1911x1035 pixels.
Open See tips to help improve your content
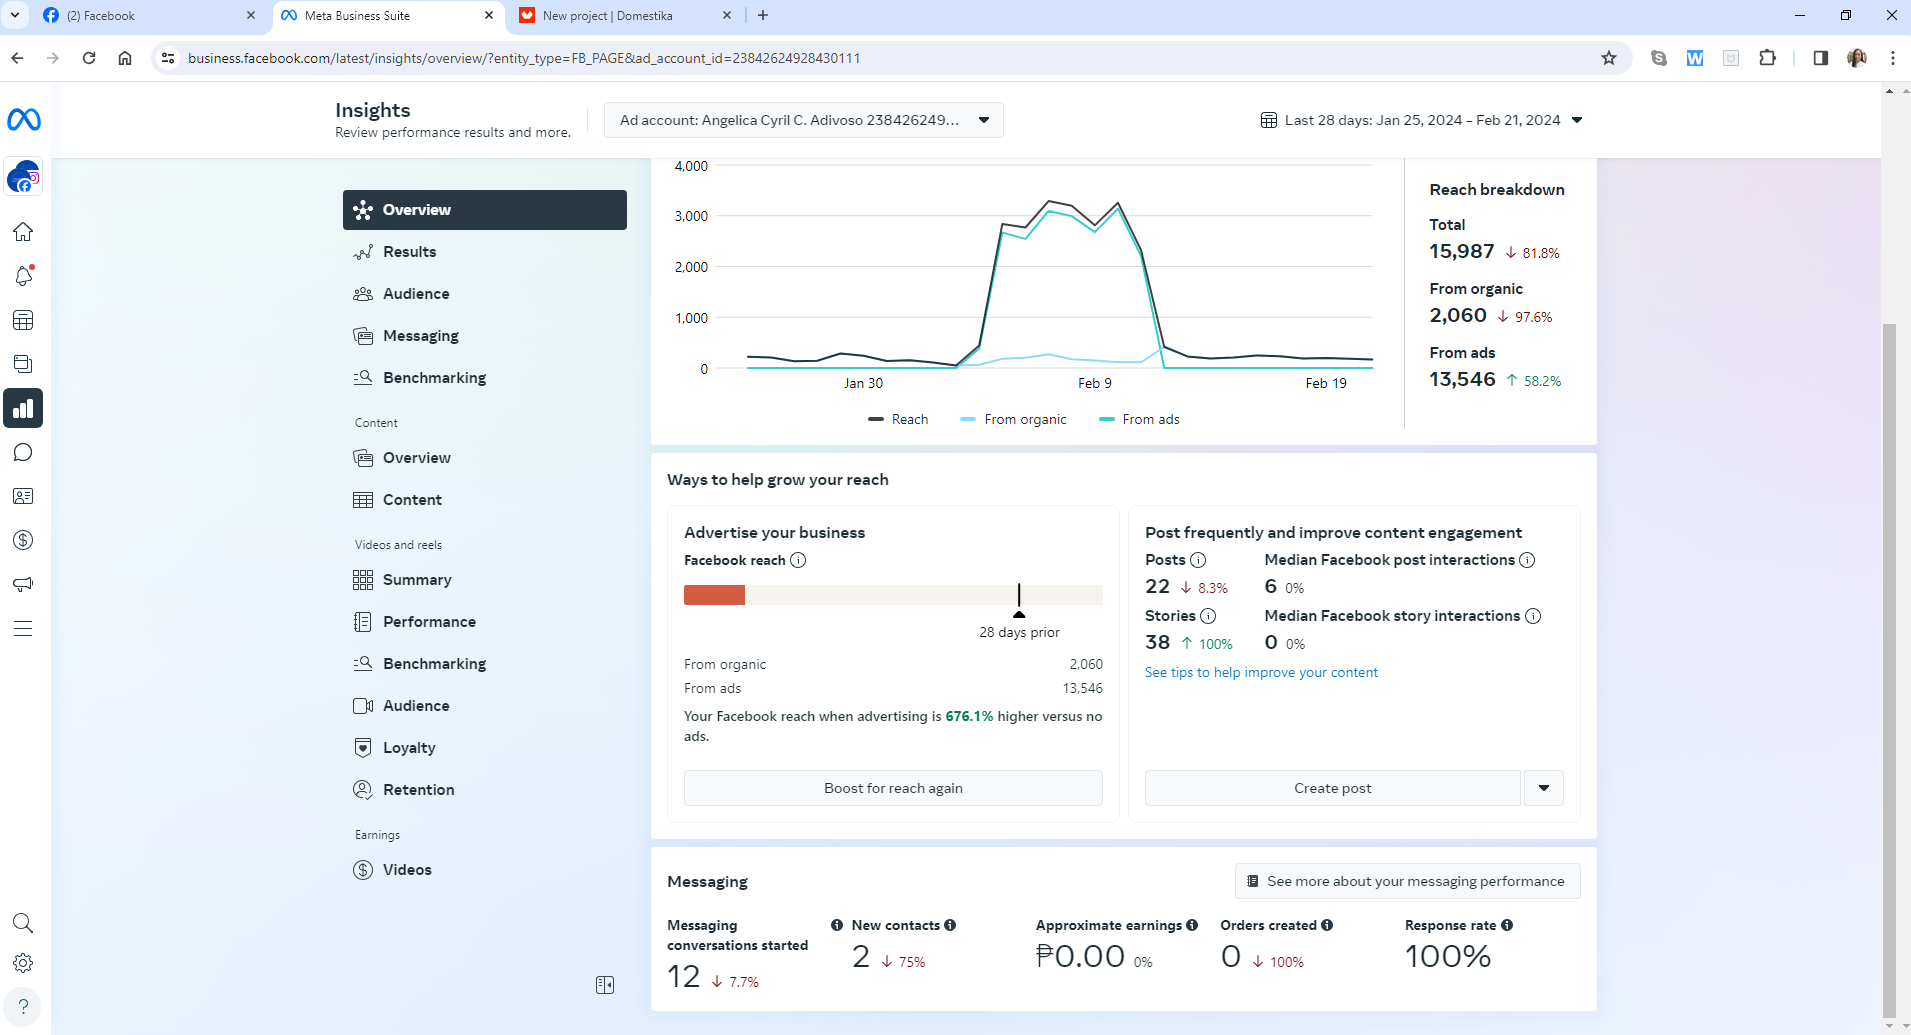tap(1261, 672)
